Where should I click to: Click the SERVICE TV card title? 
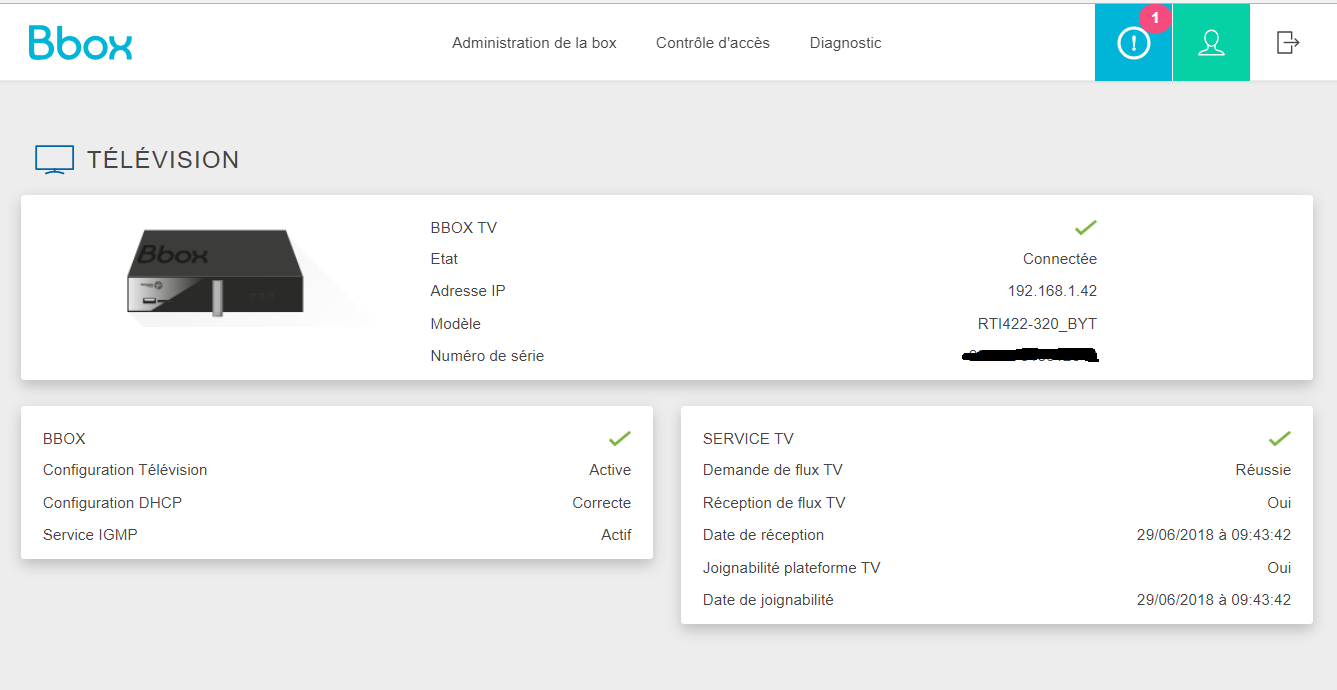click(x=748, y=439)
